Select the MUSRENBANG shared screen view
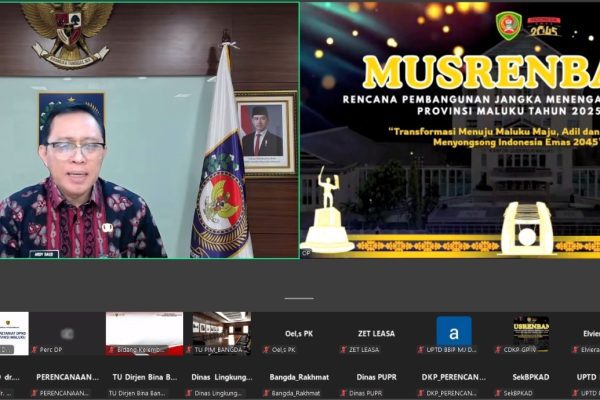The height and width of the screenshot is (400, 600). (x=450, y=130)
